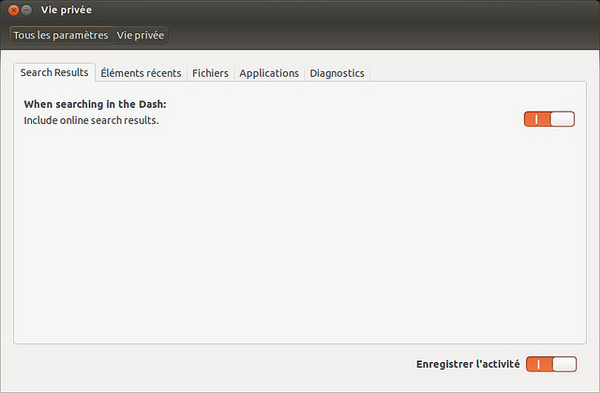Viewport: 600px width, 393px height.
Task: Click the Vie privée breadcrumb button
Action: 140,35
